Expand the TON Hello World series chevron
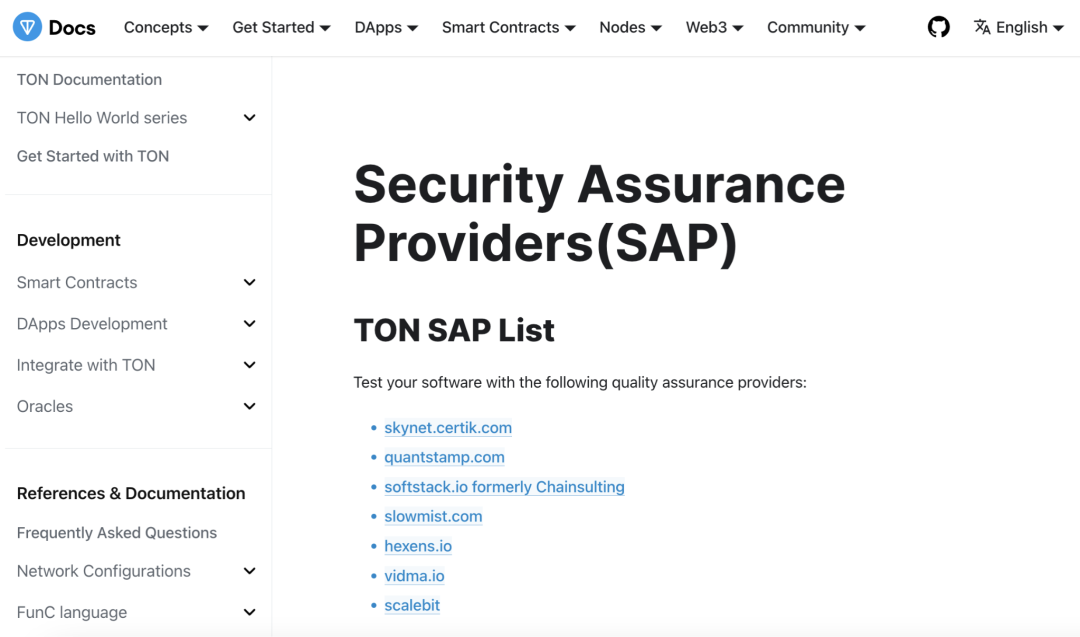The height and width of the screenshot is (637, 1080). 249,117
